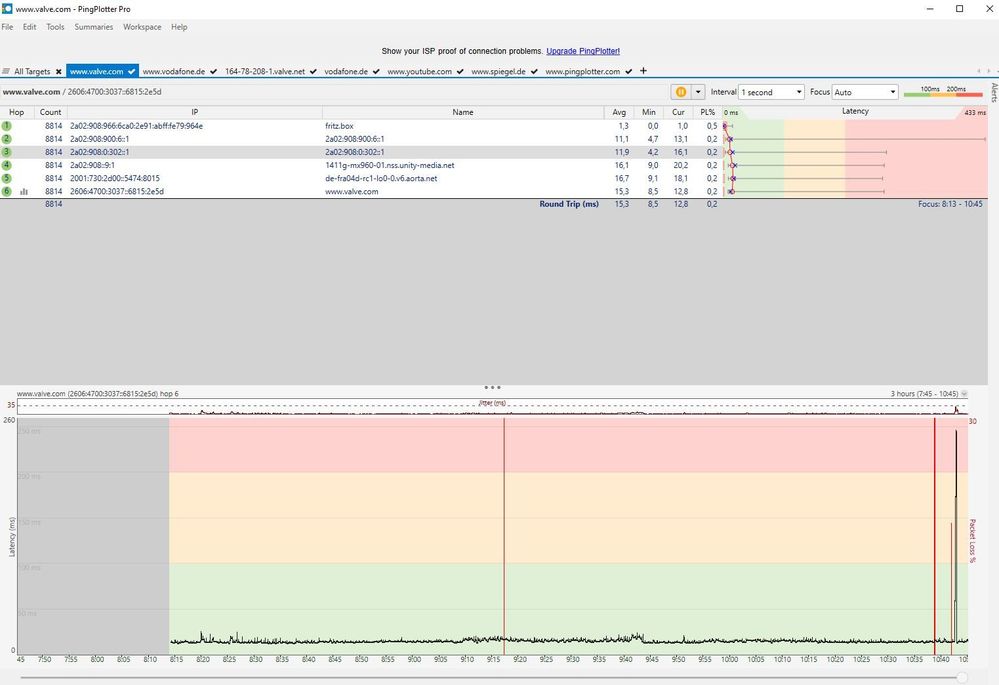Pause the trace with the orange pause button
The height and width of the screenshot is (685, 999).
click(681, 92)
